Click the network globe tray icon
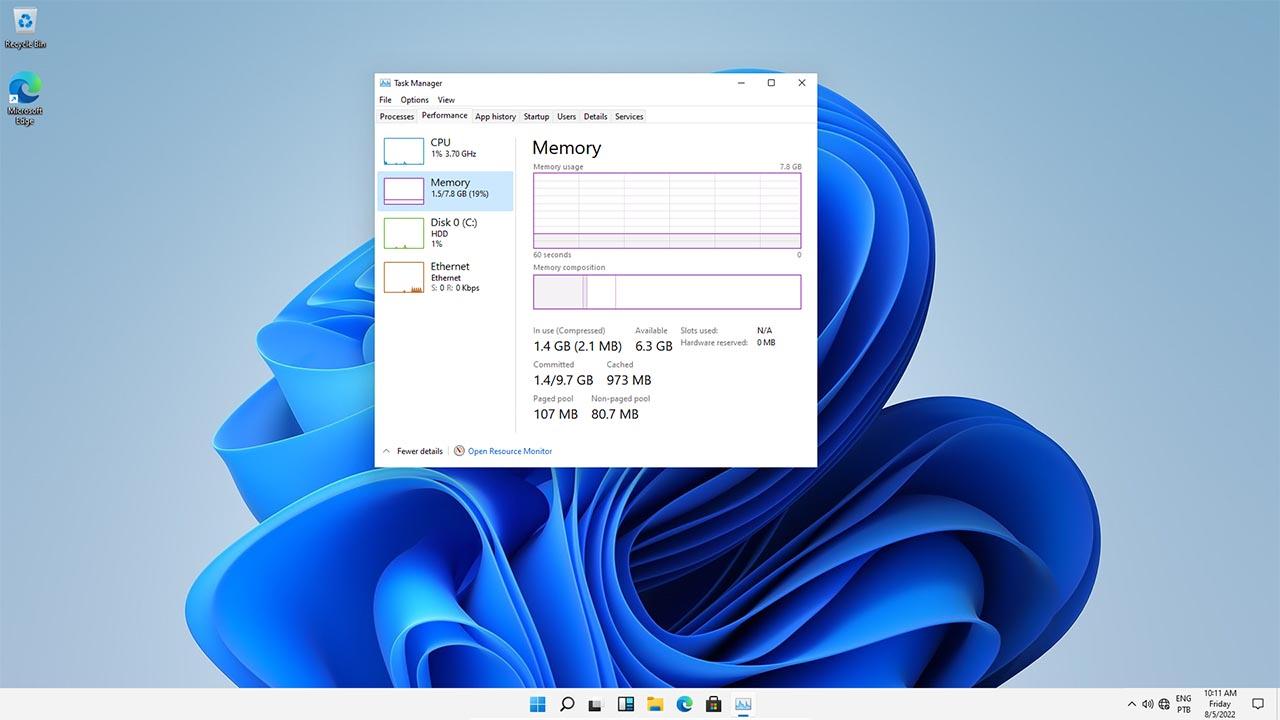 [1164, 704]
